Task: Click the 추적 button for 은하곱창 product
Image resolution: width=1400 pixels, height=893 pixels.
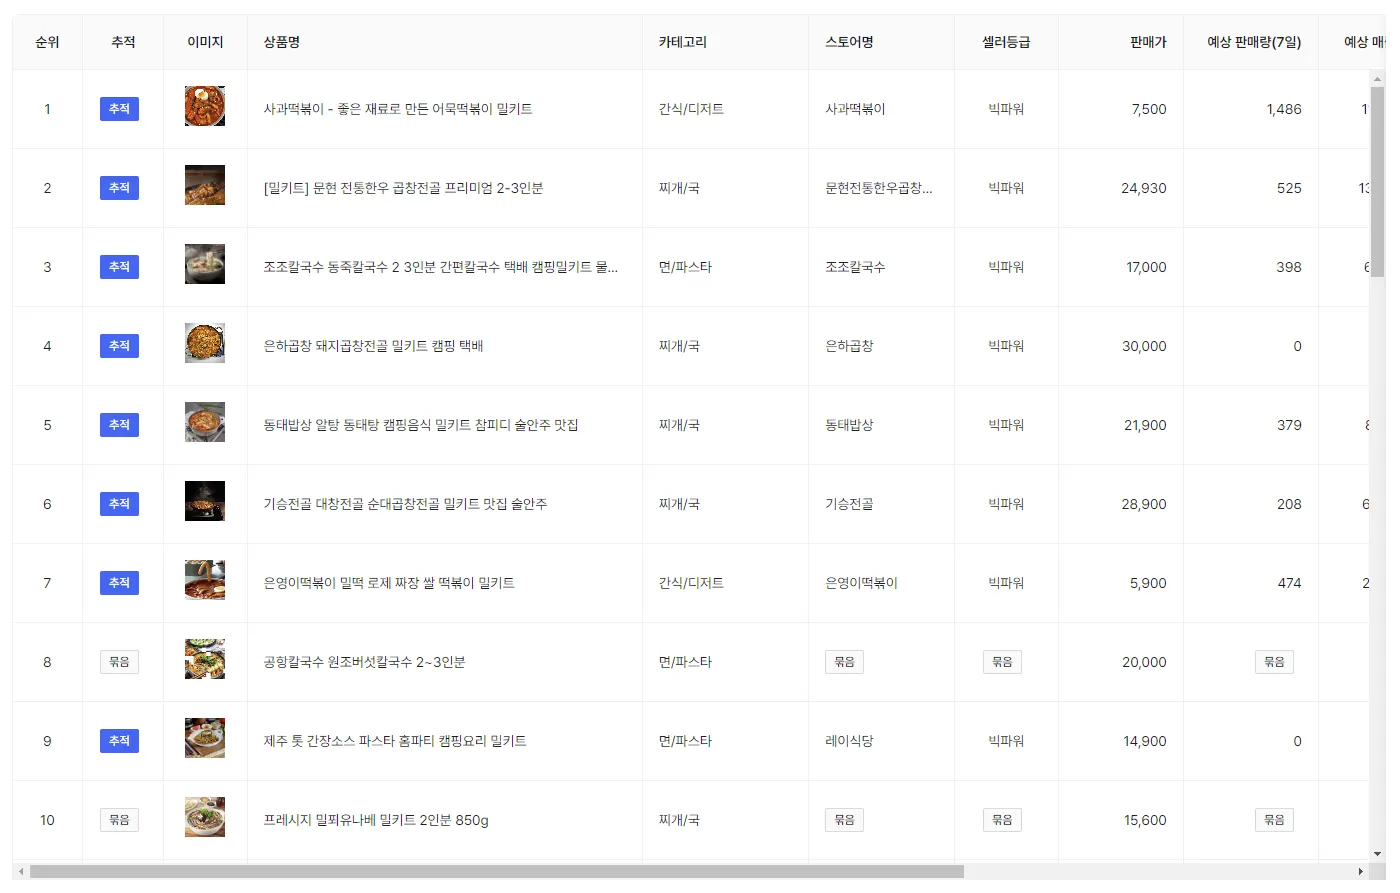Action: [119, 346]
